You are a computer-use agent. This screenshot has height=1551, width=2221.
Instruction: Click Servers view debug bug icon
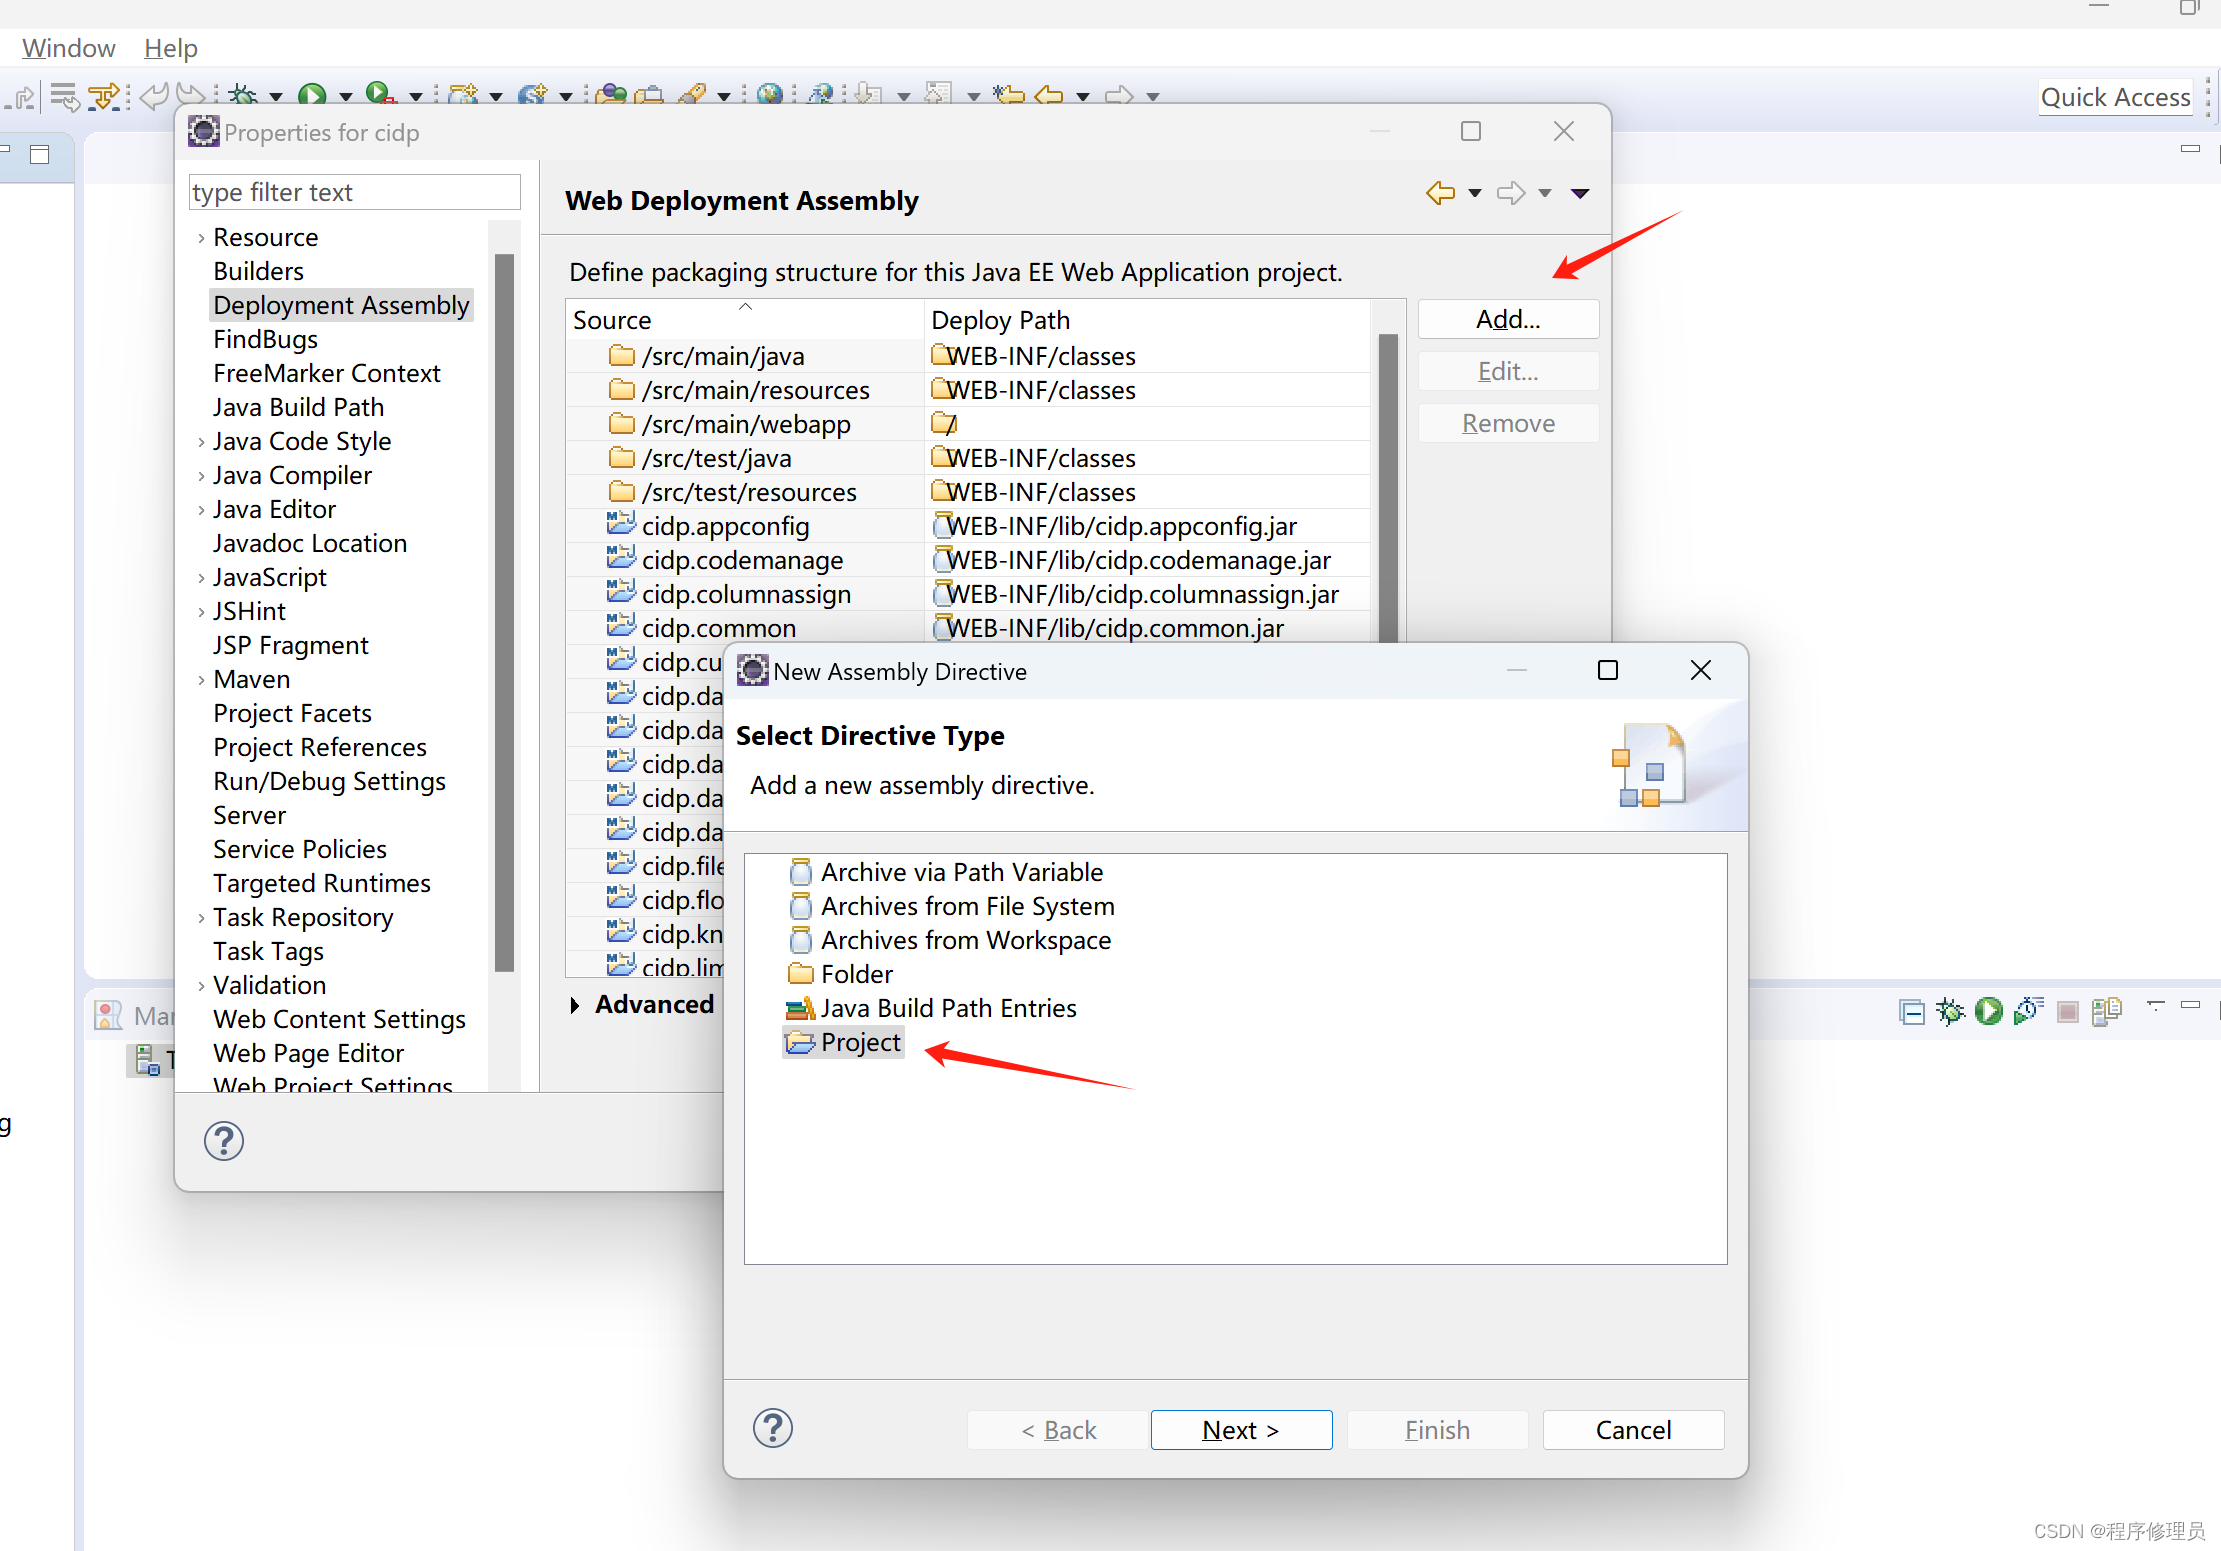(x=1950, y=1011)
